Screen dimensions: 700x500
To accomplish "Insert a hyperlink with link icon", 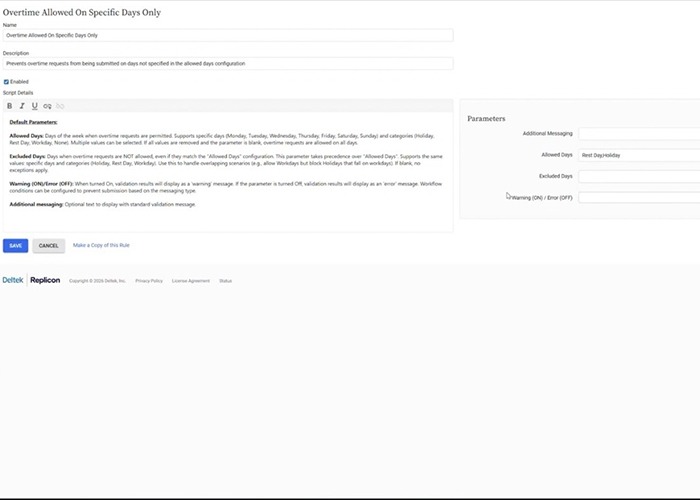I will tap(47, 106).
